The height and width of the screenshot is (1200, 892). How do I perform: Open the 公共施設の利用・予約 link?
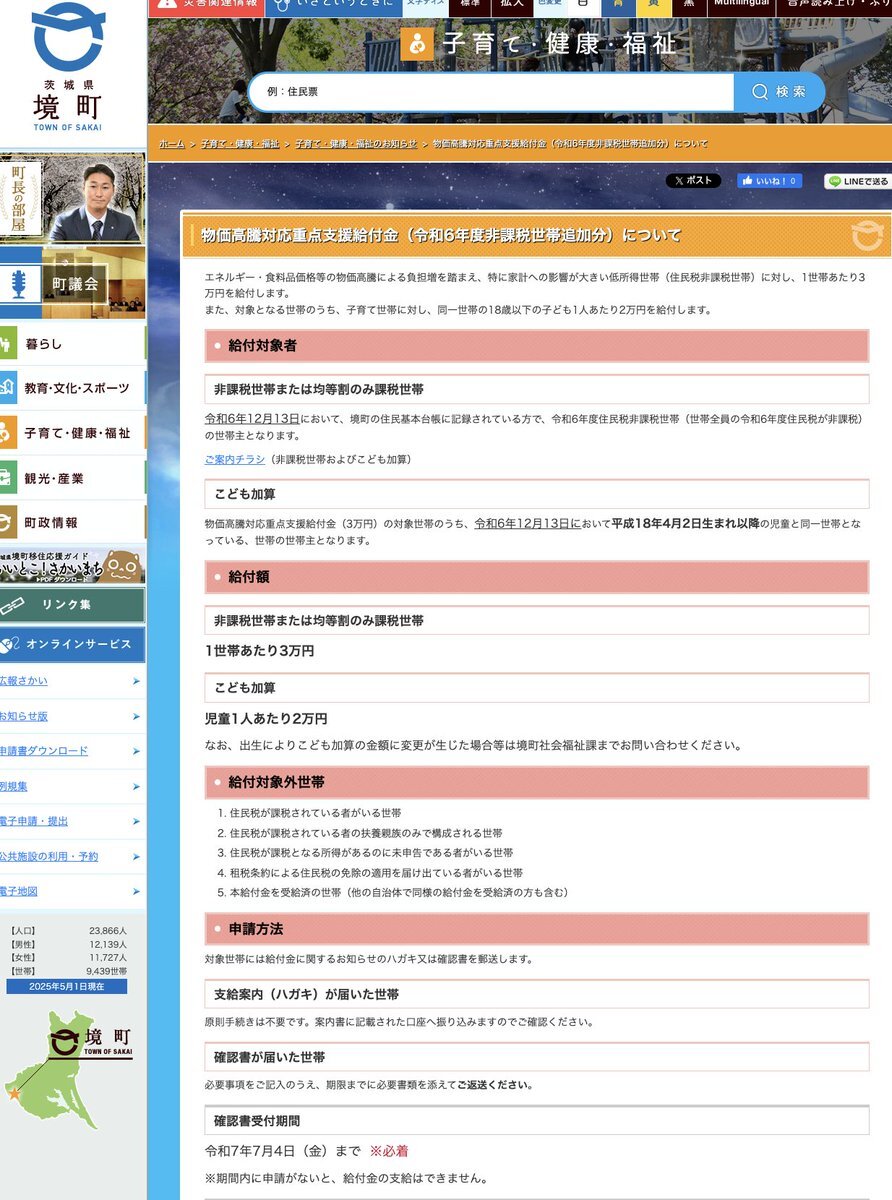click(x=49, y=856)
